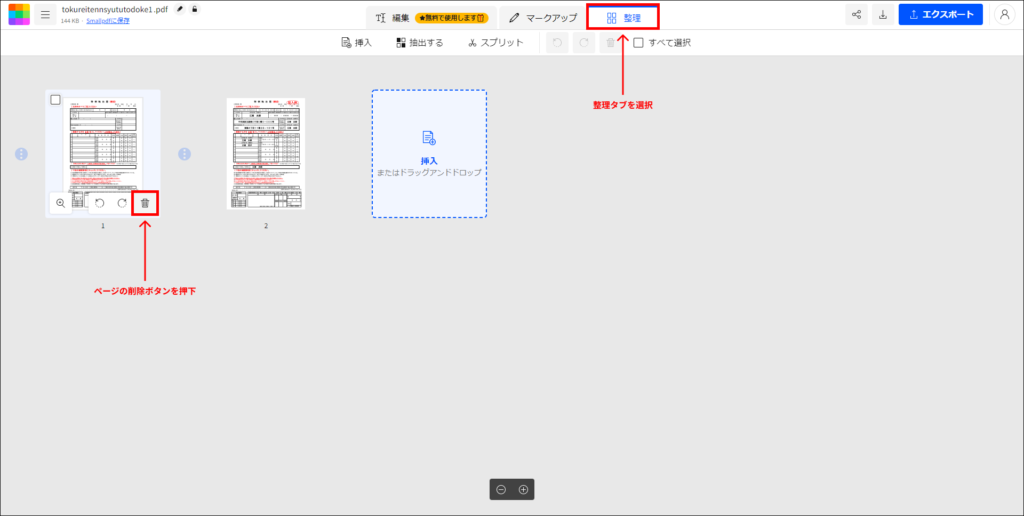Click dots handle between pages 1 and 2
This screenshot has height=516, width=1024.
tap(185, 154)
